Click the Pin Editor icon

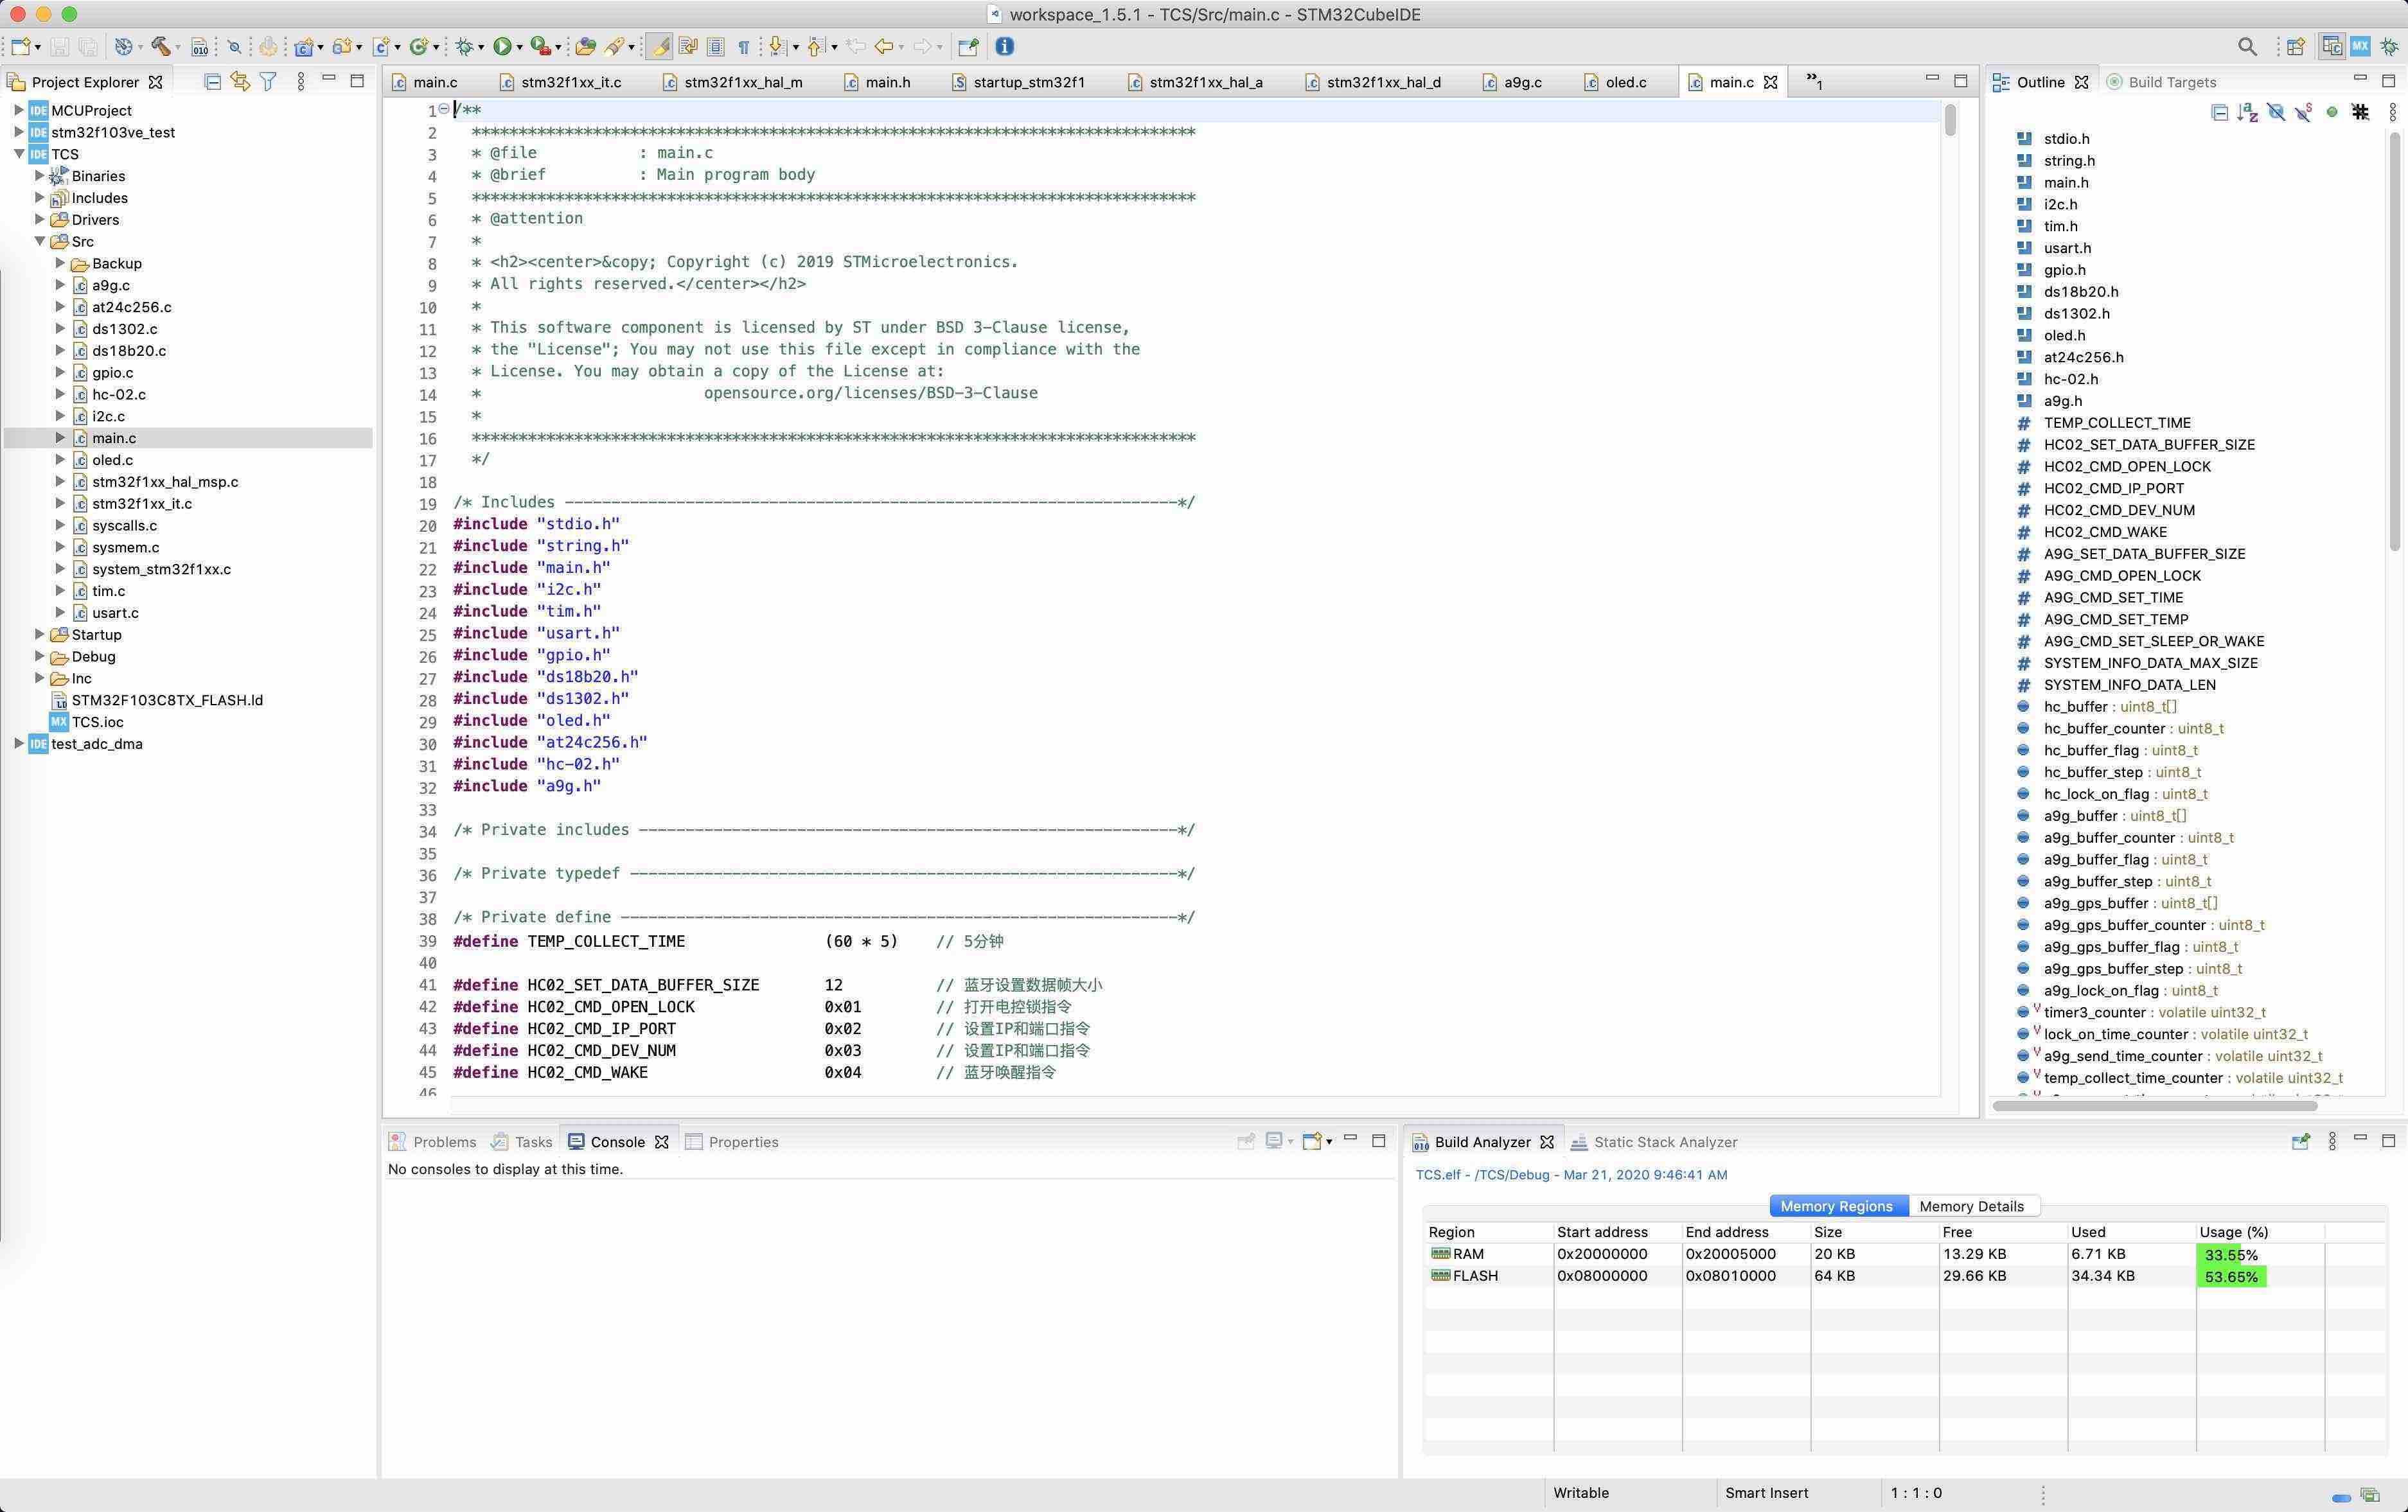(x=968, y=47)
